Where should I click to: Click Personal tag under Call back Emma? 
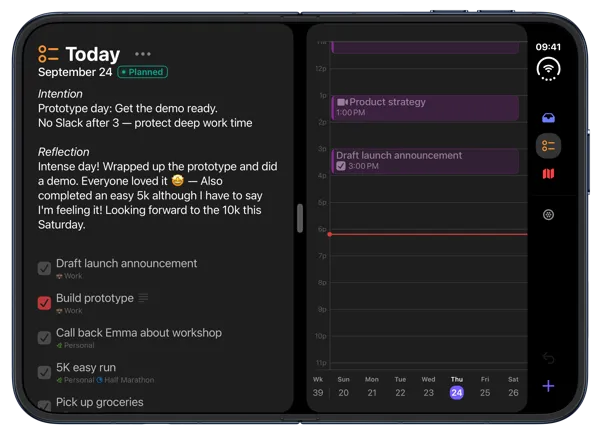(75, 345)
